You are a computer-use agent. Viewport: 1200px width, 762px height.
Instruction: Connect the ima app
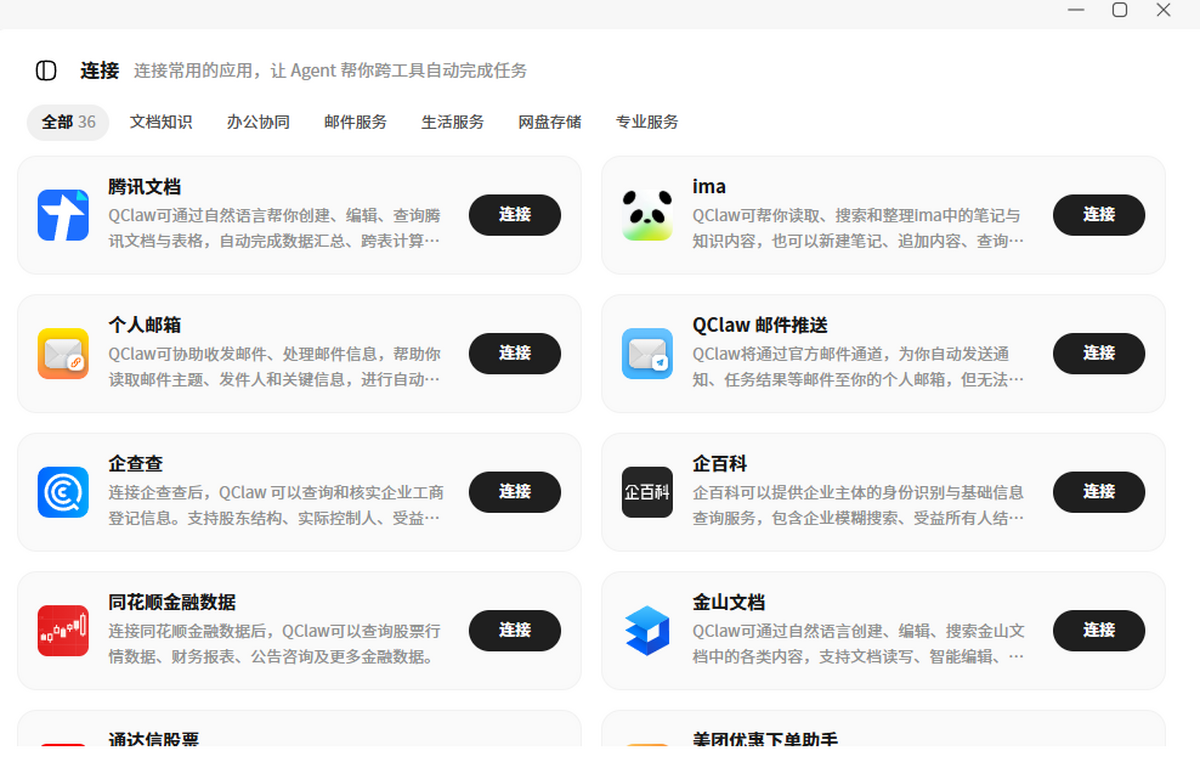pyautogui.click(x=1099, y=215)
